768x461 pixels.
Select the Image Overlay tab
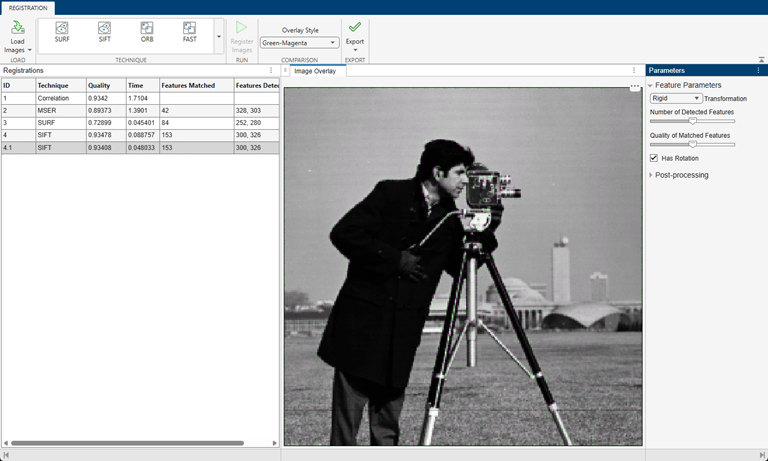pyautogui.click(x=315, y=71)
